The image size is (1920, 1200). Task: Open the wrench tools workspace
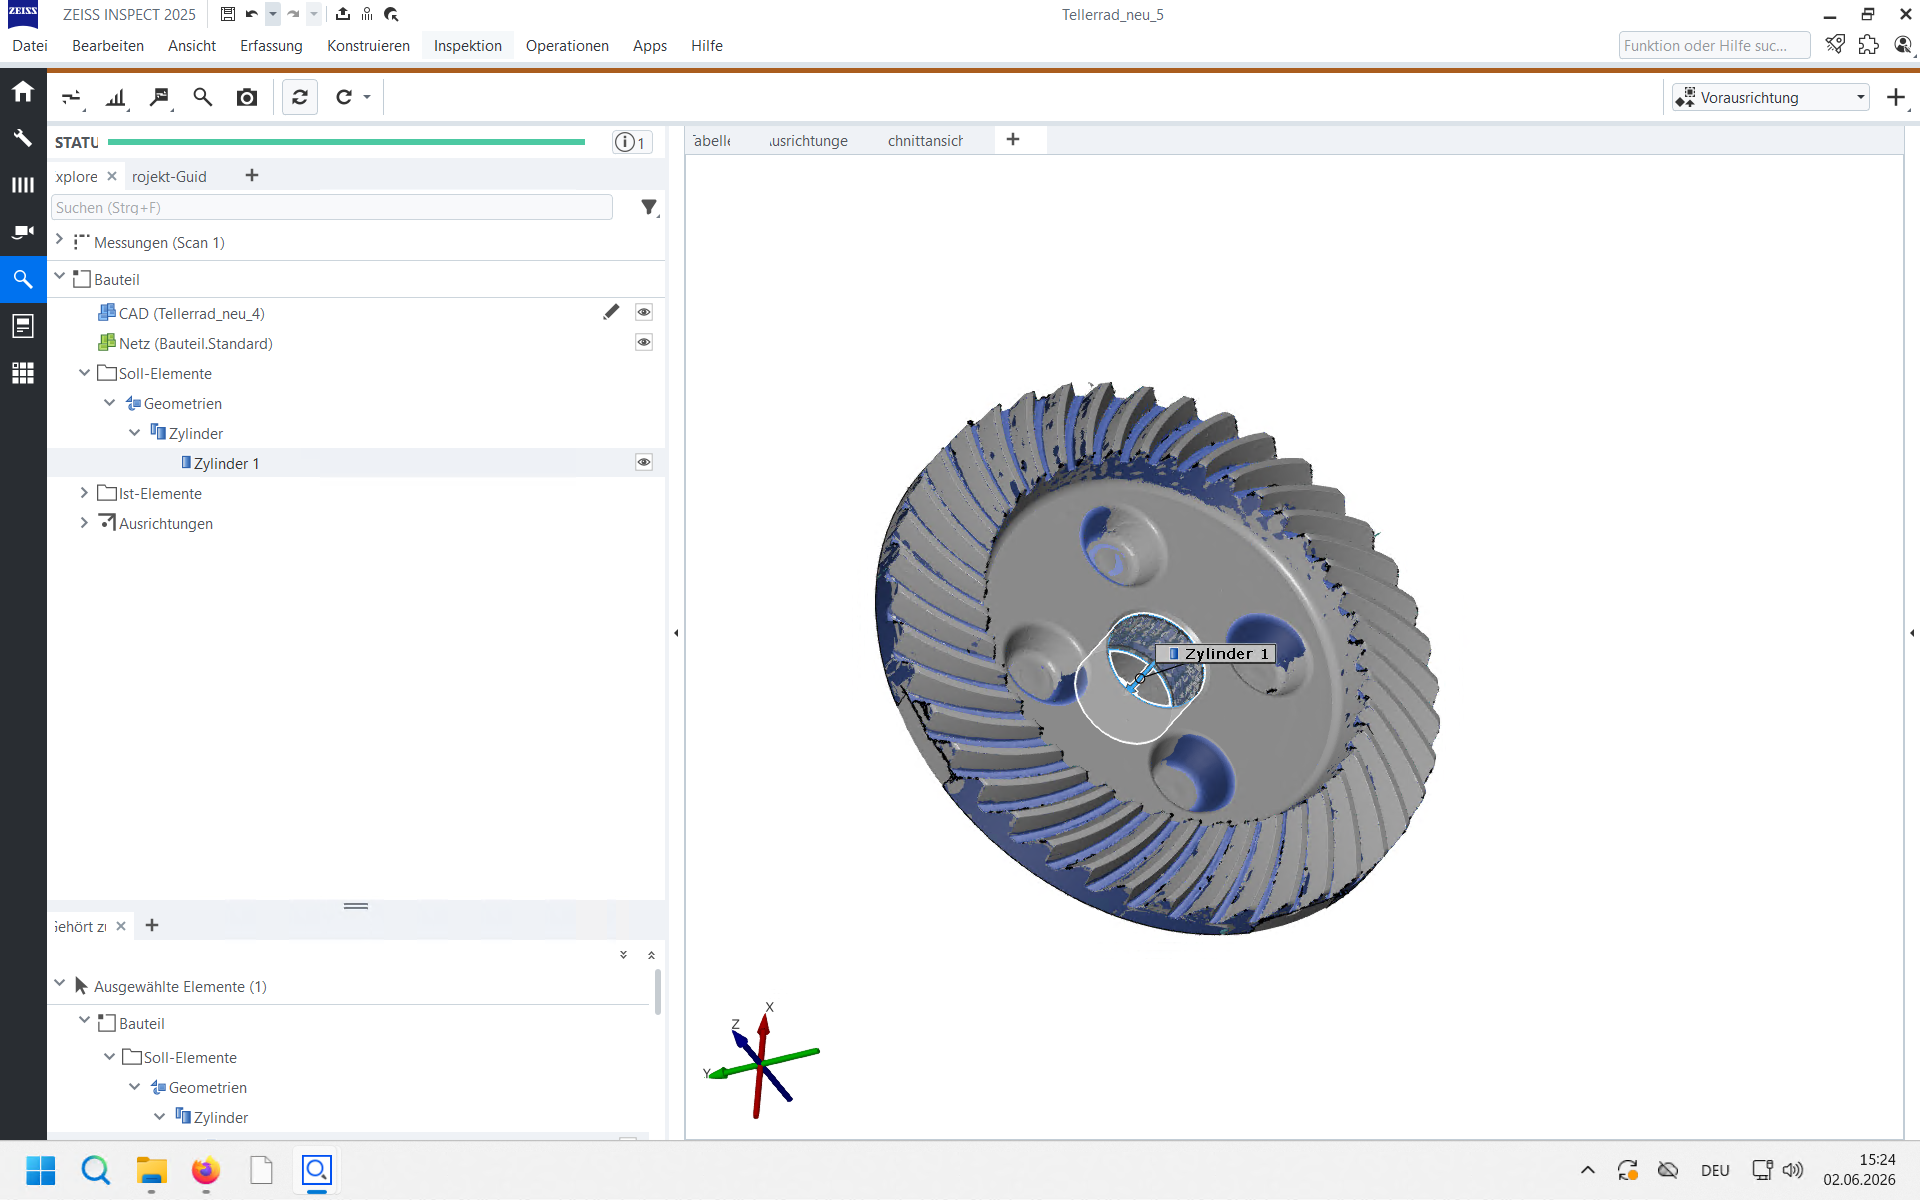[23, 138]
